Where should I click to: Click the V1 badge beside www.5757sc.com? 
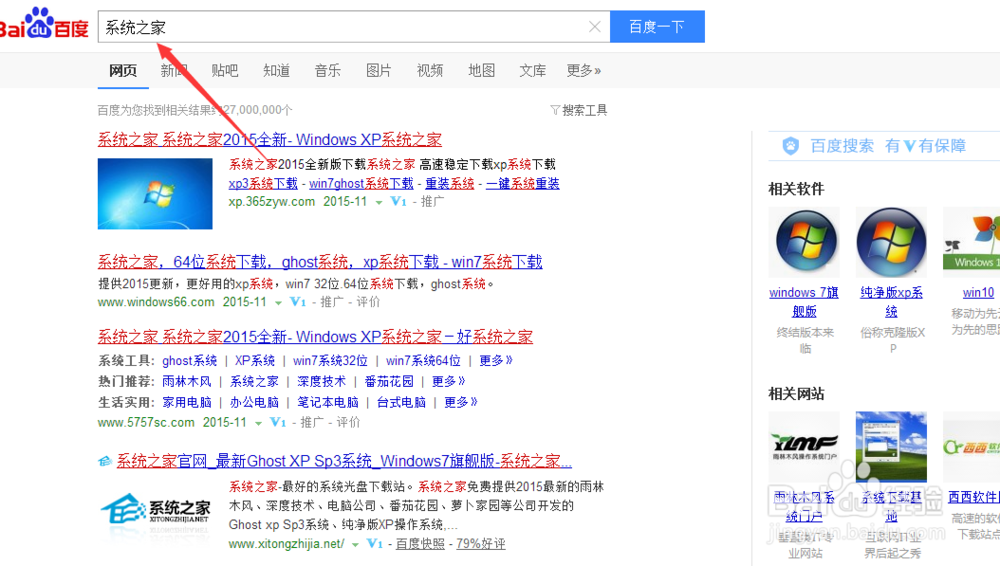(278, 422)
